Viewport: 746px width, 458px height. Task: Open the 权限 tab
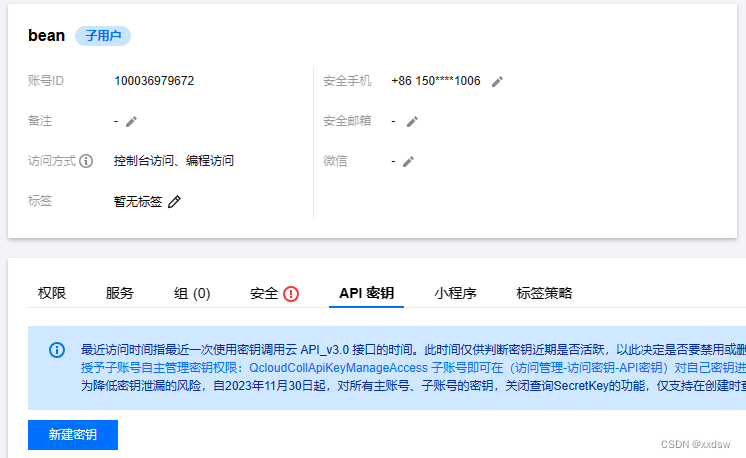click(x=52, y=293)
